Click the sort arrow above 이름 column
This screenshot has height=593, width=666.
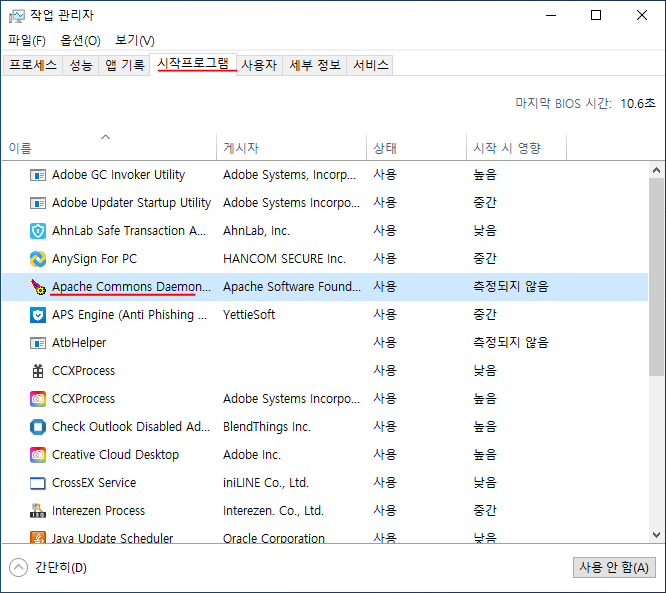pos(105,137)
